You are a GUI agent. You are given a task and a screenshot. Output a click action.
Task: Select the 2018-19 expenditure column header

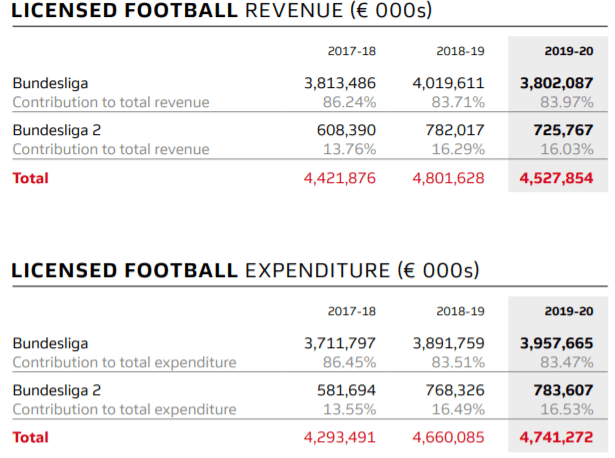tap(460, 311)
